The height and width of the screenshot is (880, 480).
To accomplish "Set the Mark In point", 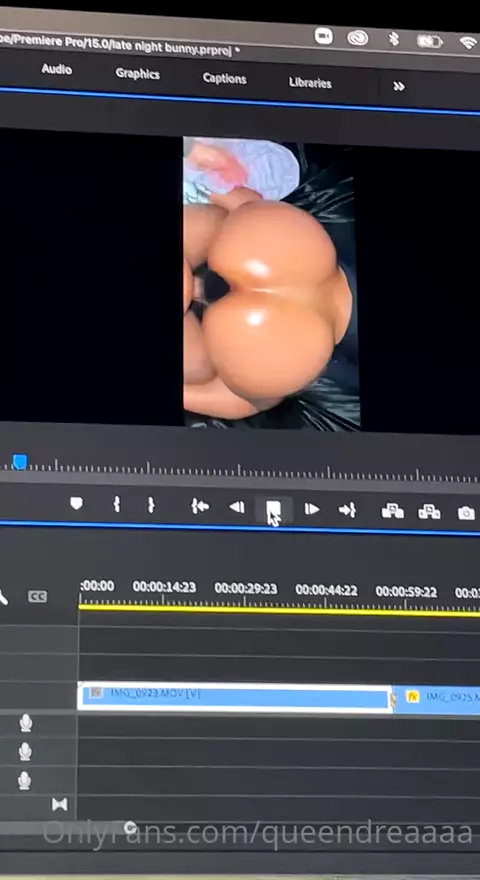I will (x=116, y=505).
